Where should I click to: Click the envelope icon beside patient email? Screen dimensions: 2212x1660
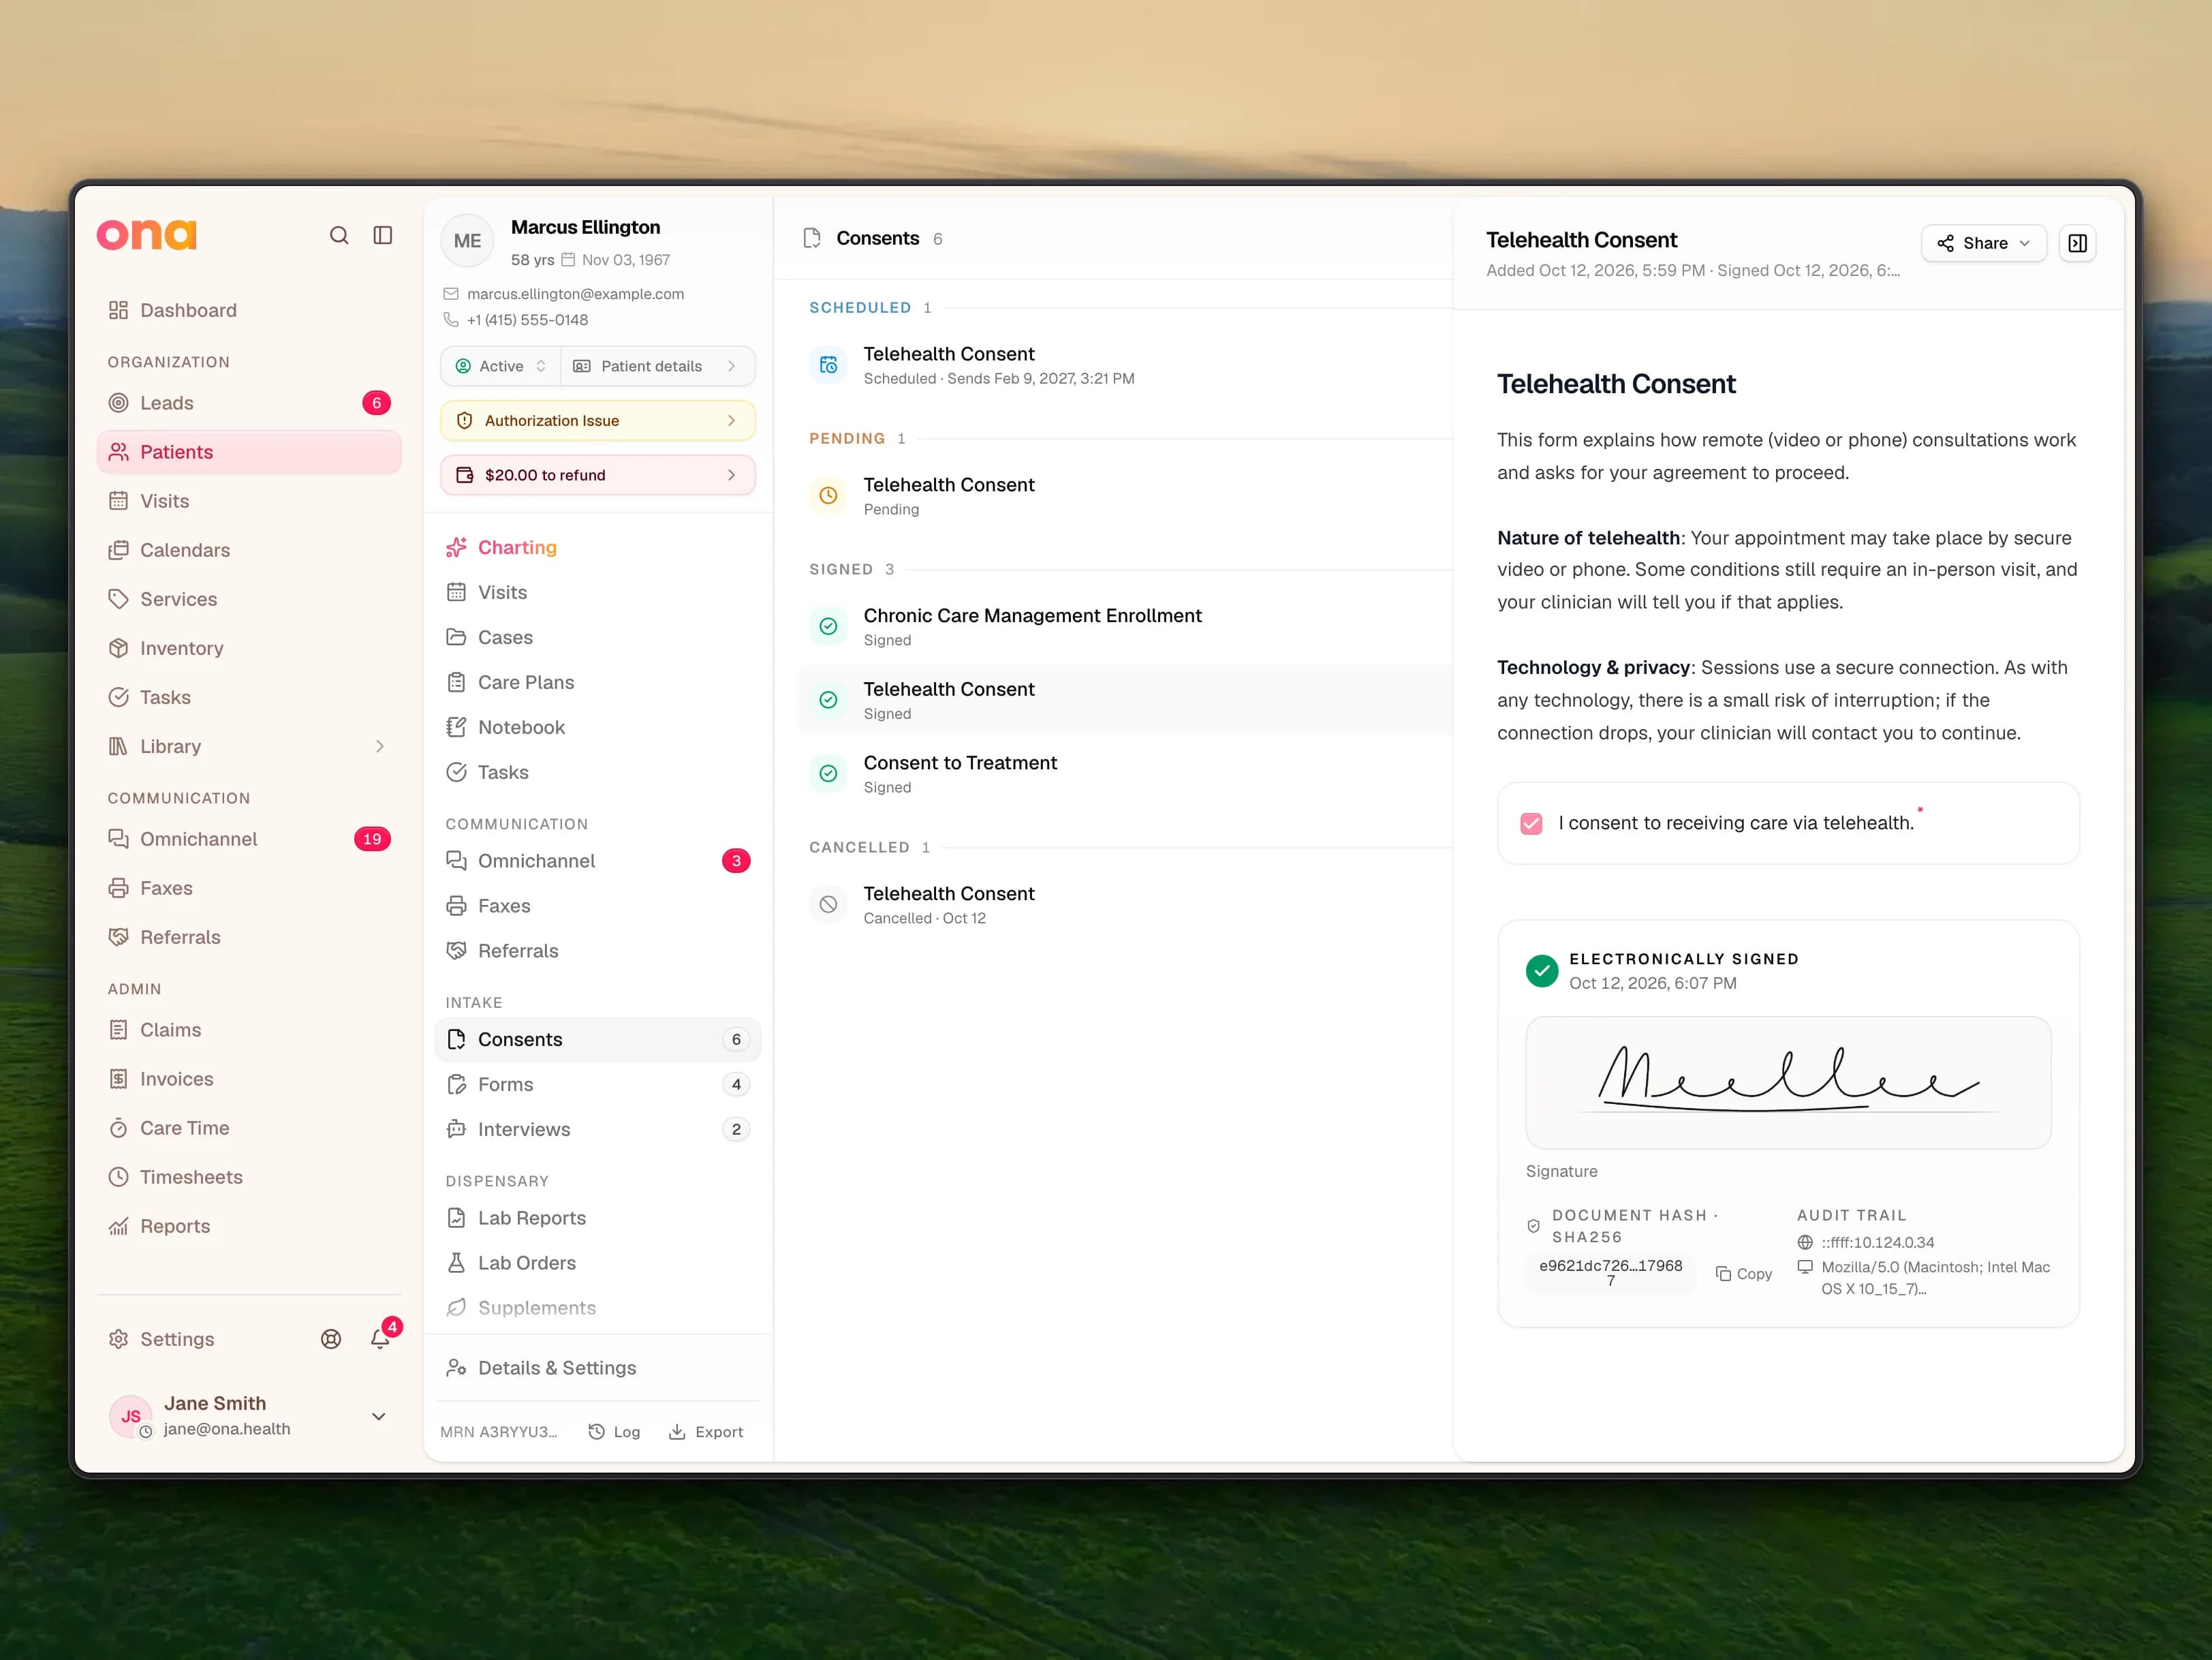pyautogui.click(x=451, y=294)
